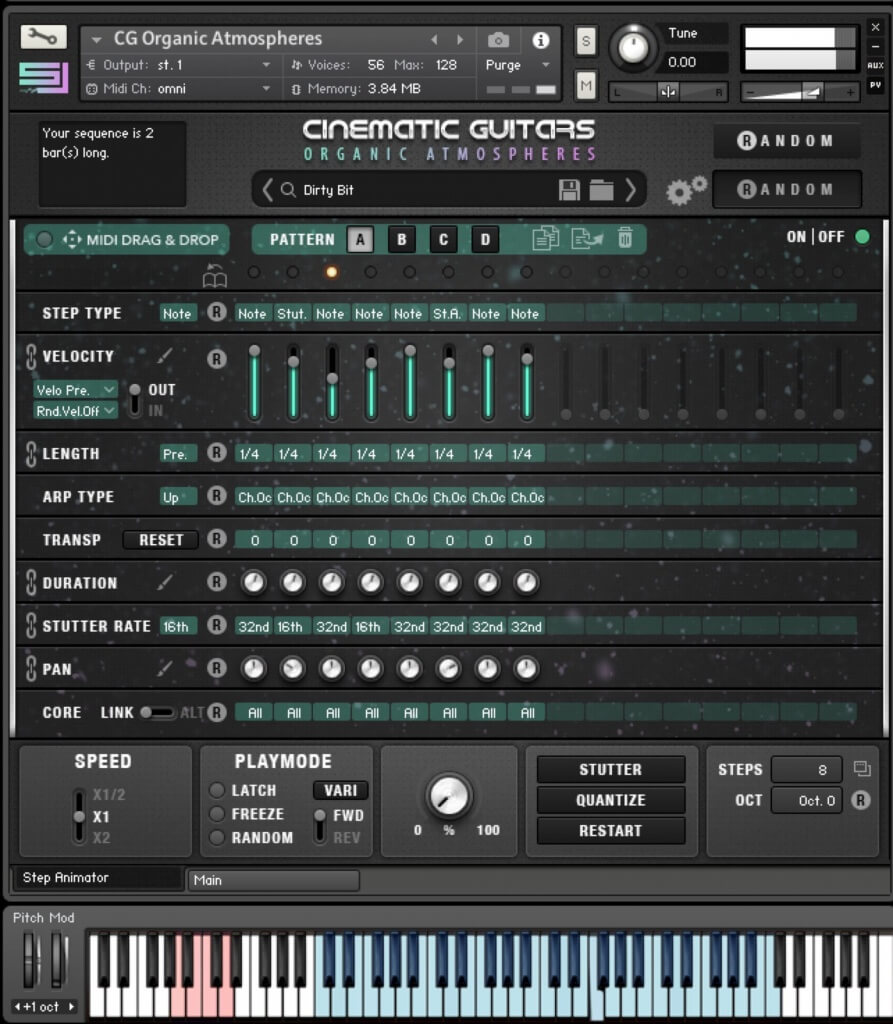Click the camera snapshot icon

498,40
